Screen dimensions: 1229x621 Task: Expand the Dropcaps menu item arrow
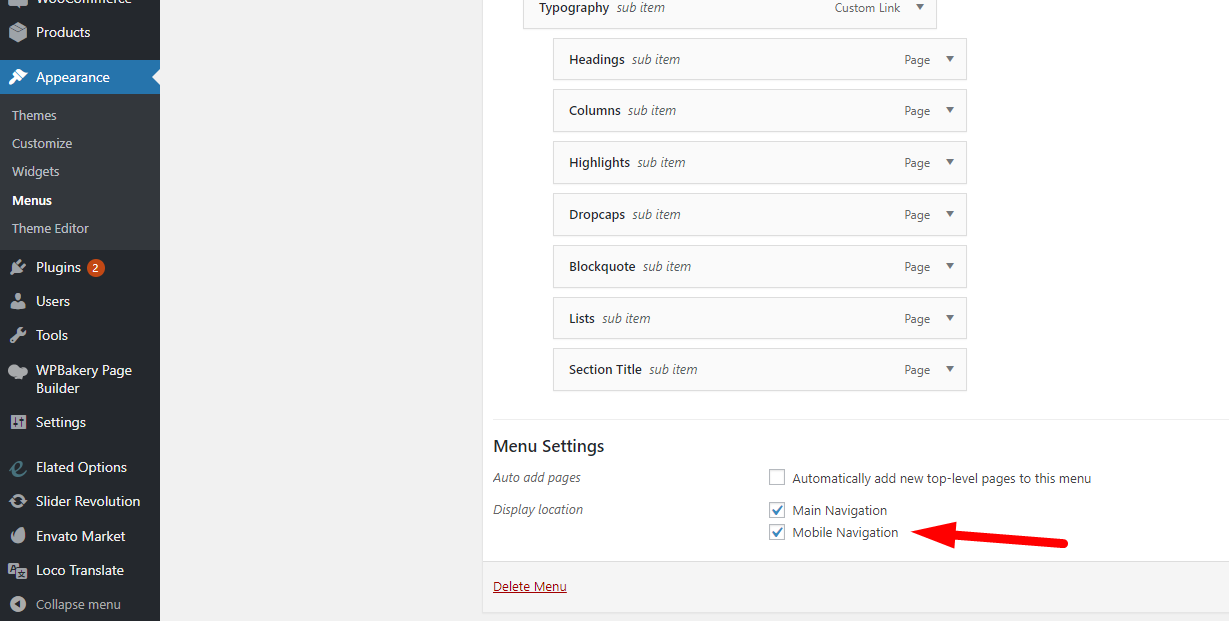pos(950,214)
